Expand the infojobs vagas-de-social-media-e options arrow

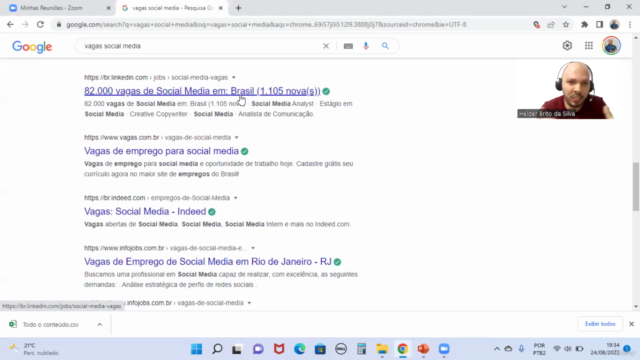click(253, 248)
